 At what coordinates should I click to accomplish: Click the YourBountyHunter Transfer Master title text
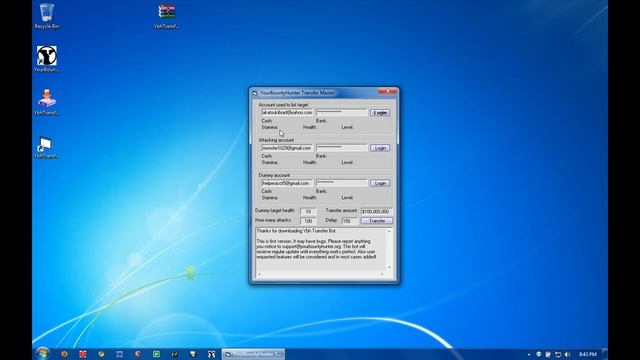tap(298, 93)
